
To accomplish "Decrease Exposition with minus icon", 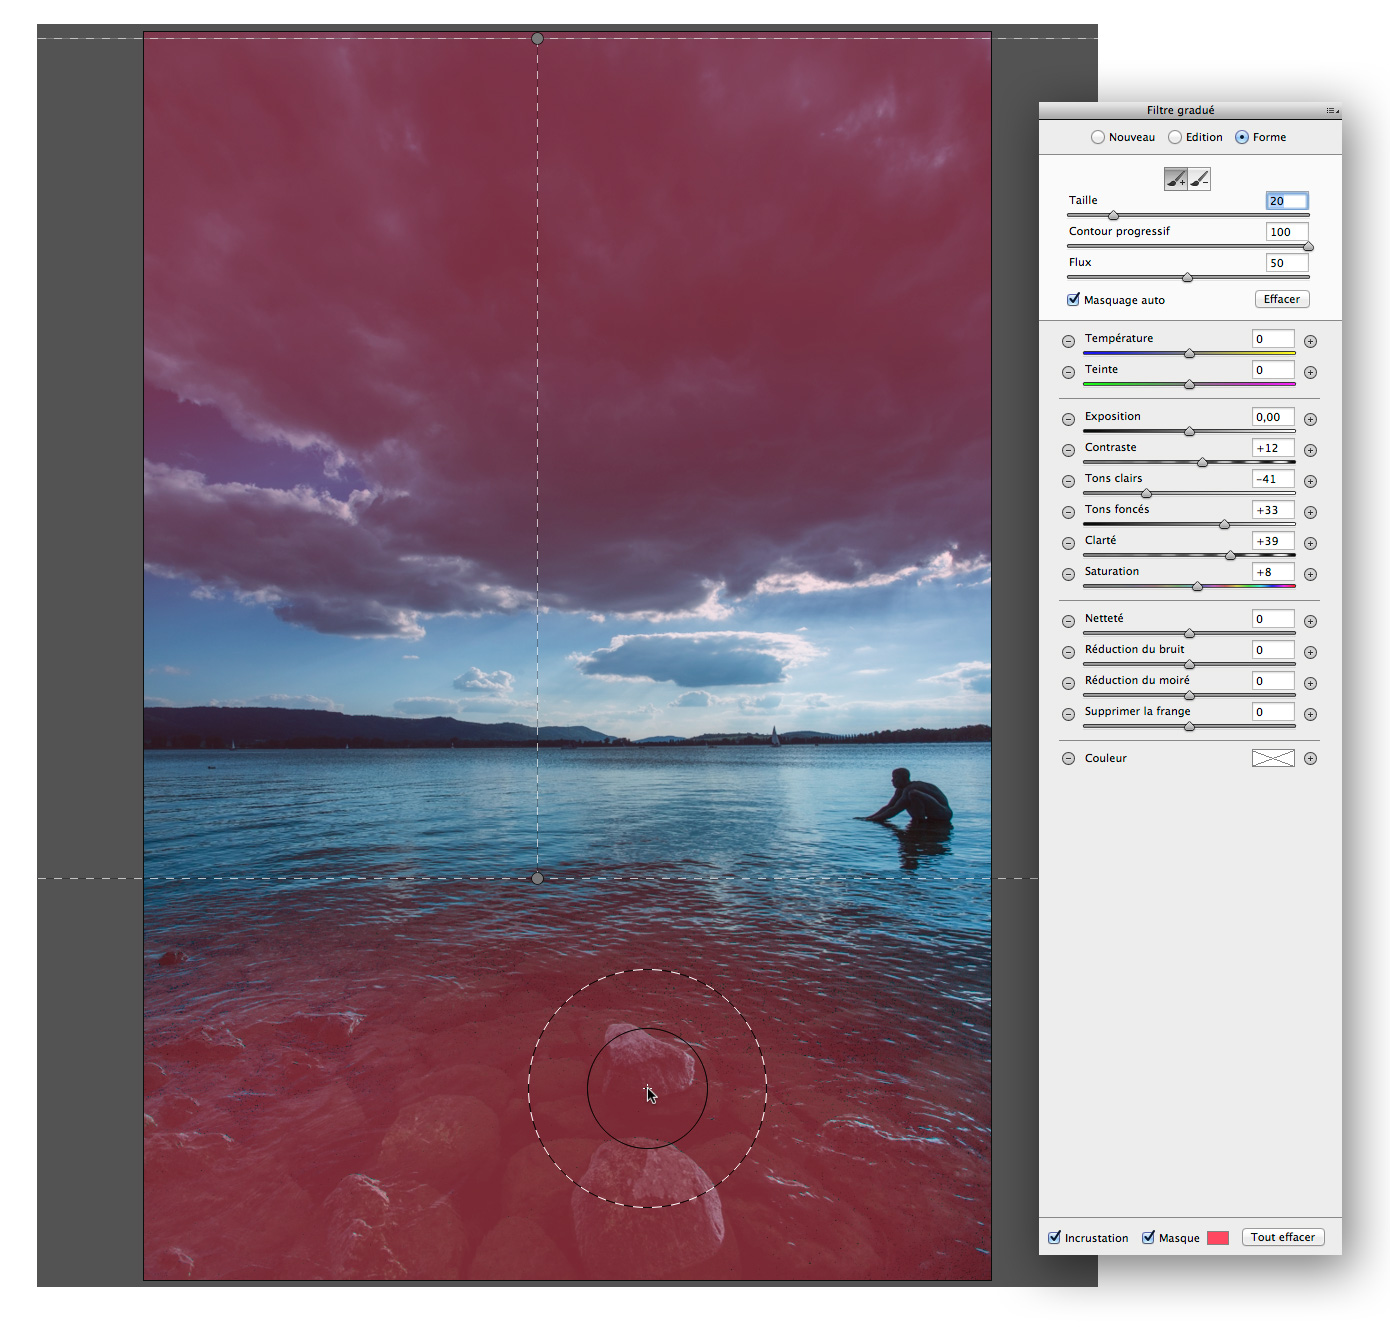I will [x=1068, y=419].
